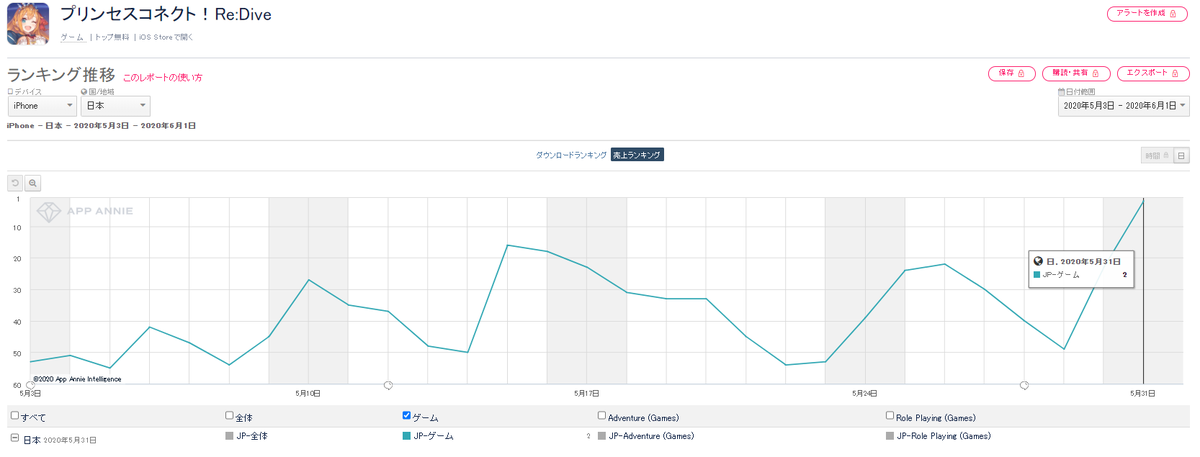The width and height of the screenshot is (1200, 457).
Task: Open the トップ無料 link
Action: 112,37
